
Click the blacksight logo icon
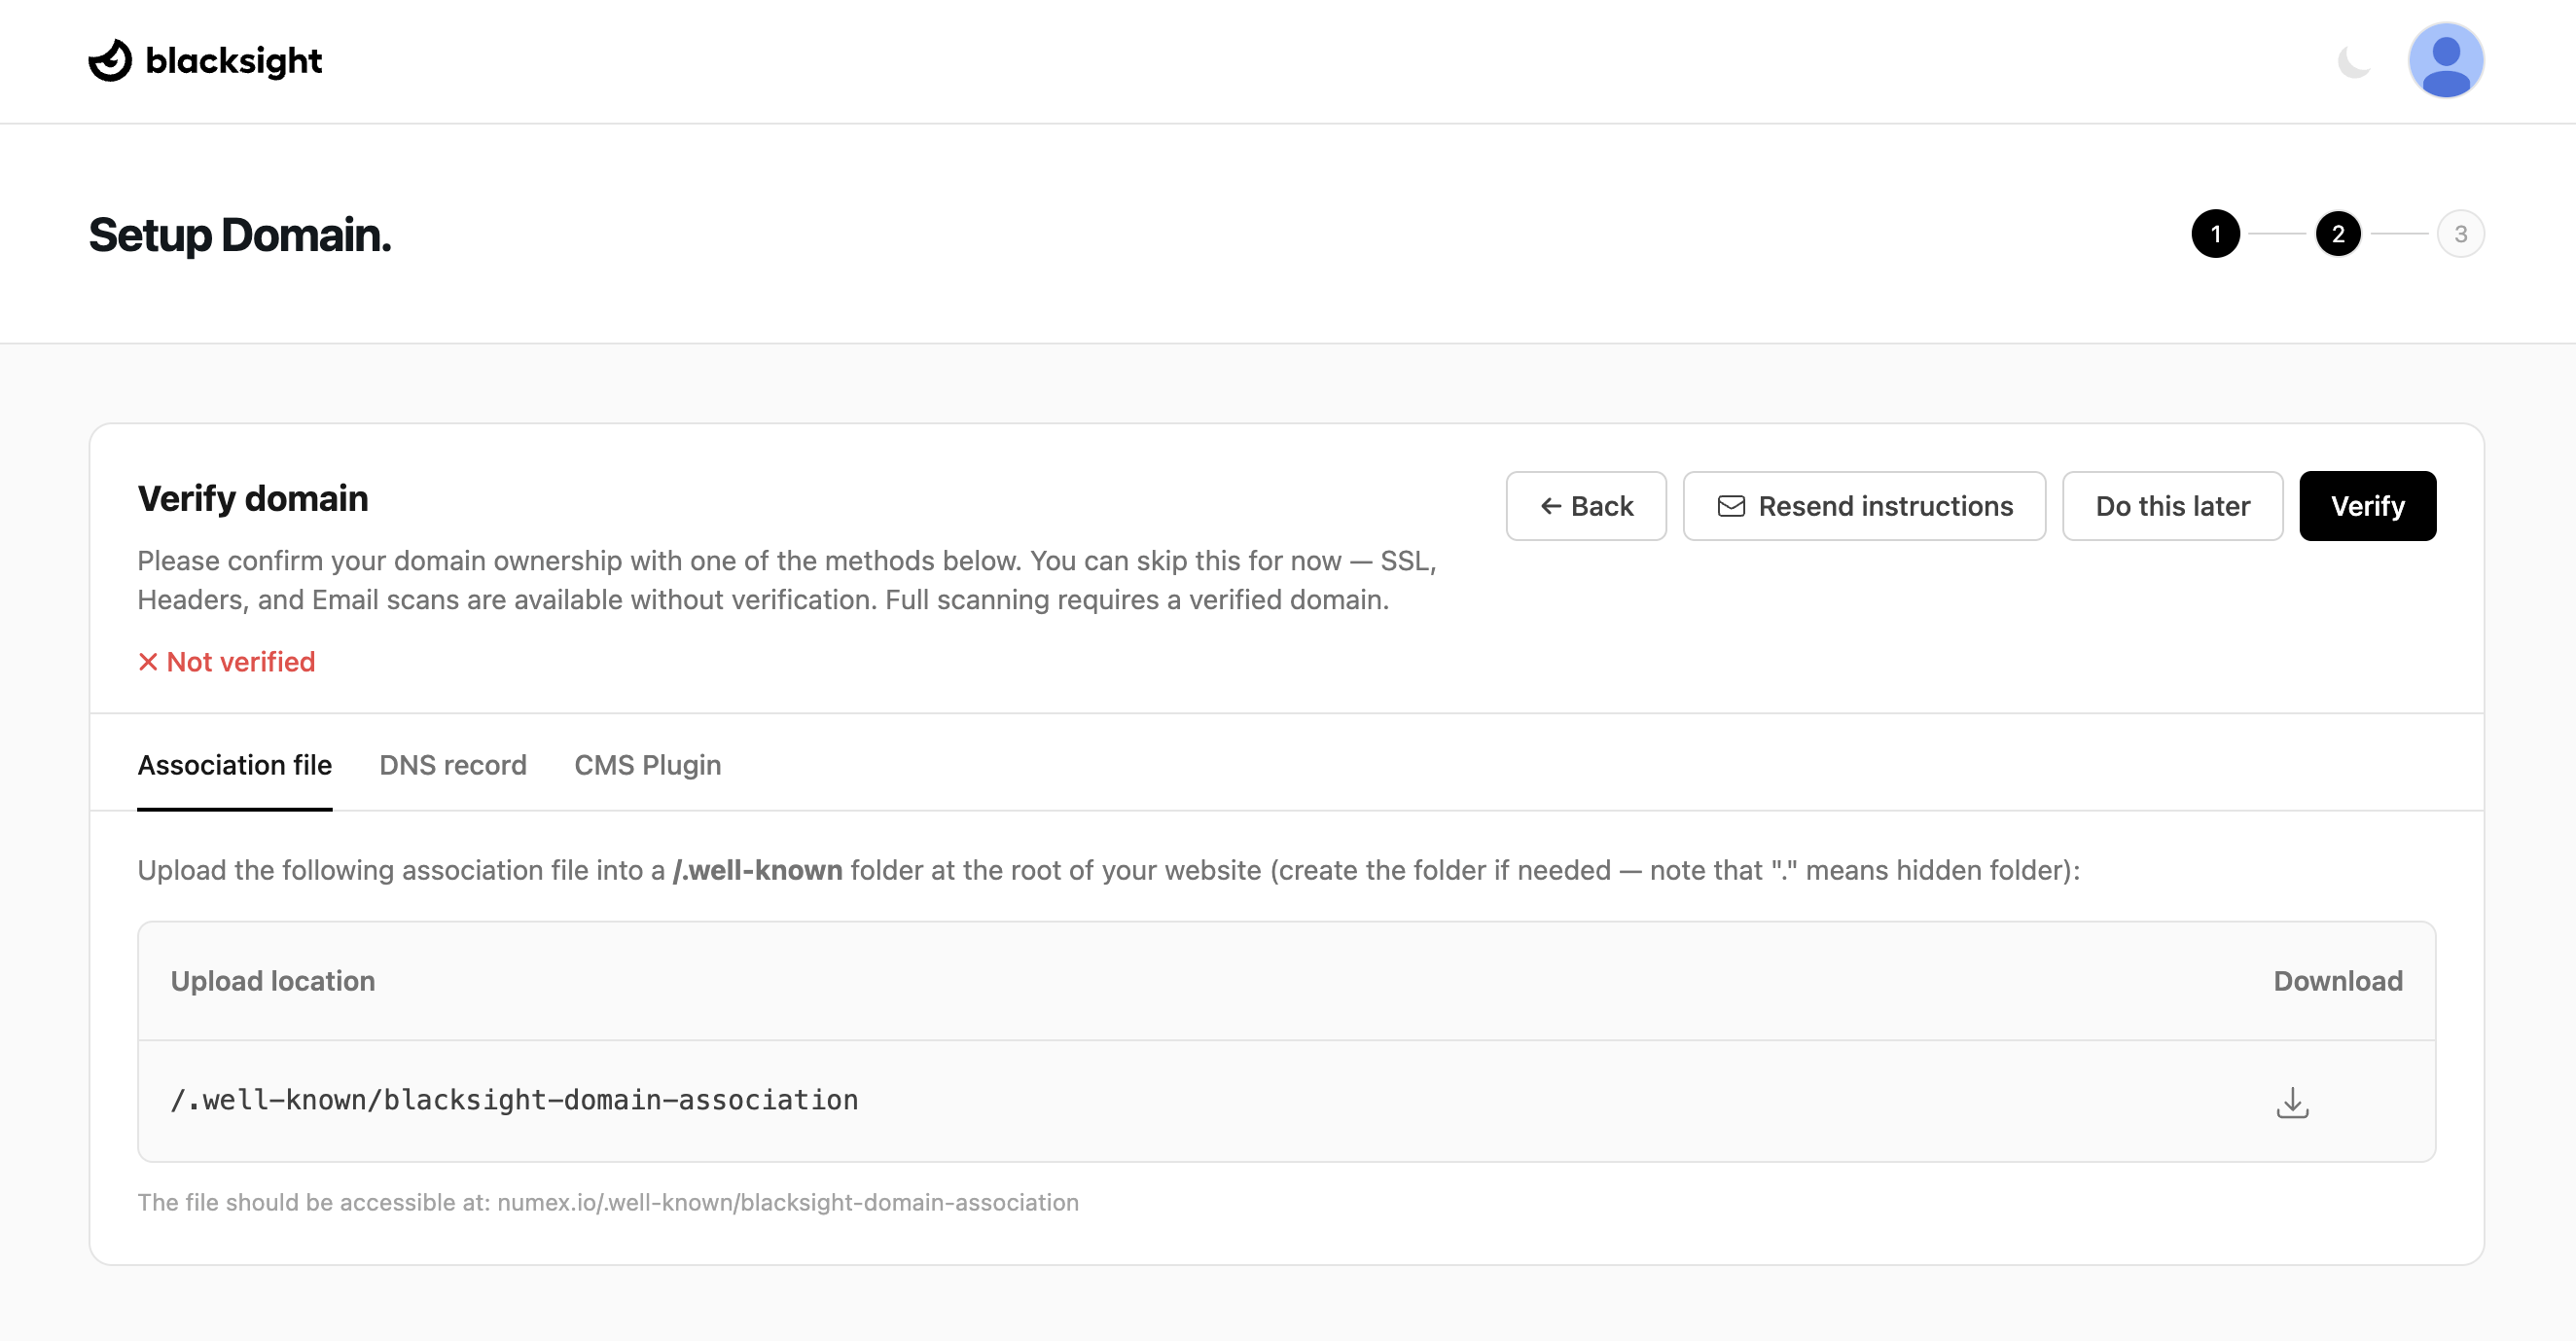108,60
